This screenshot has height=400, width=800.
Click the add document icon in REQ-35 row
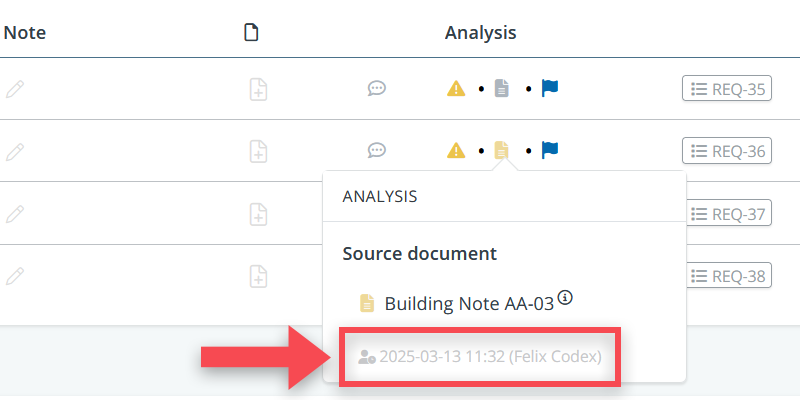pyautogui.click(x=258, y=89)
